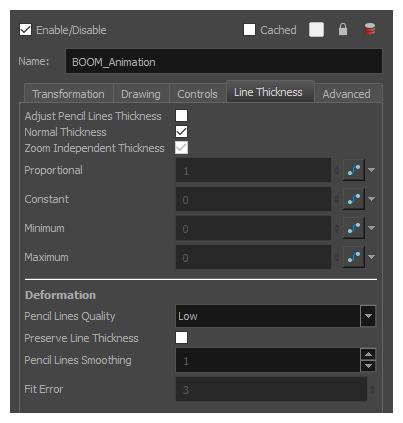Toggle the Enable/Disable checkbox
This screenshot has height=423, width=403.
tap(26, 30)
